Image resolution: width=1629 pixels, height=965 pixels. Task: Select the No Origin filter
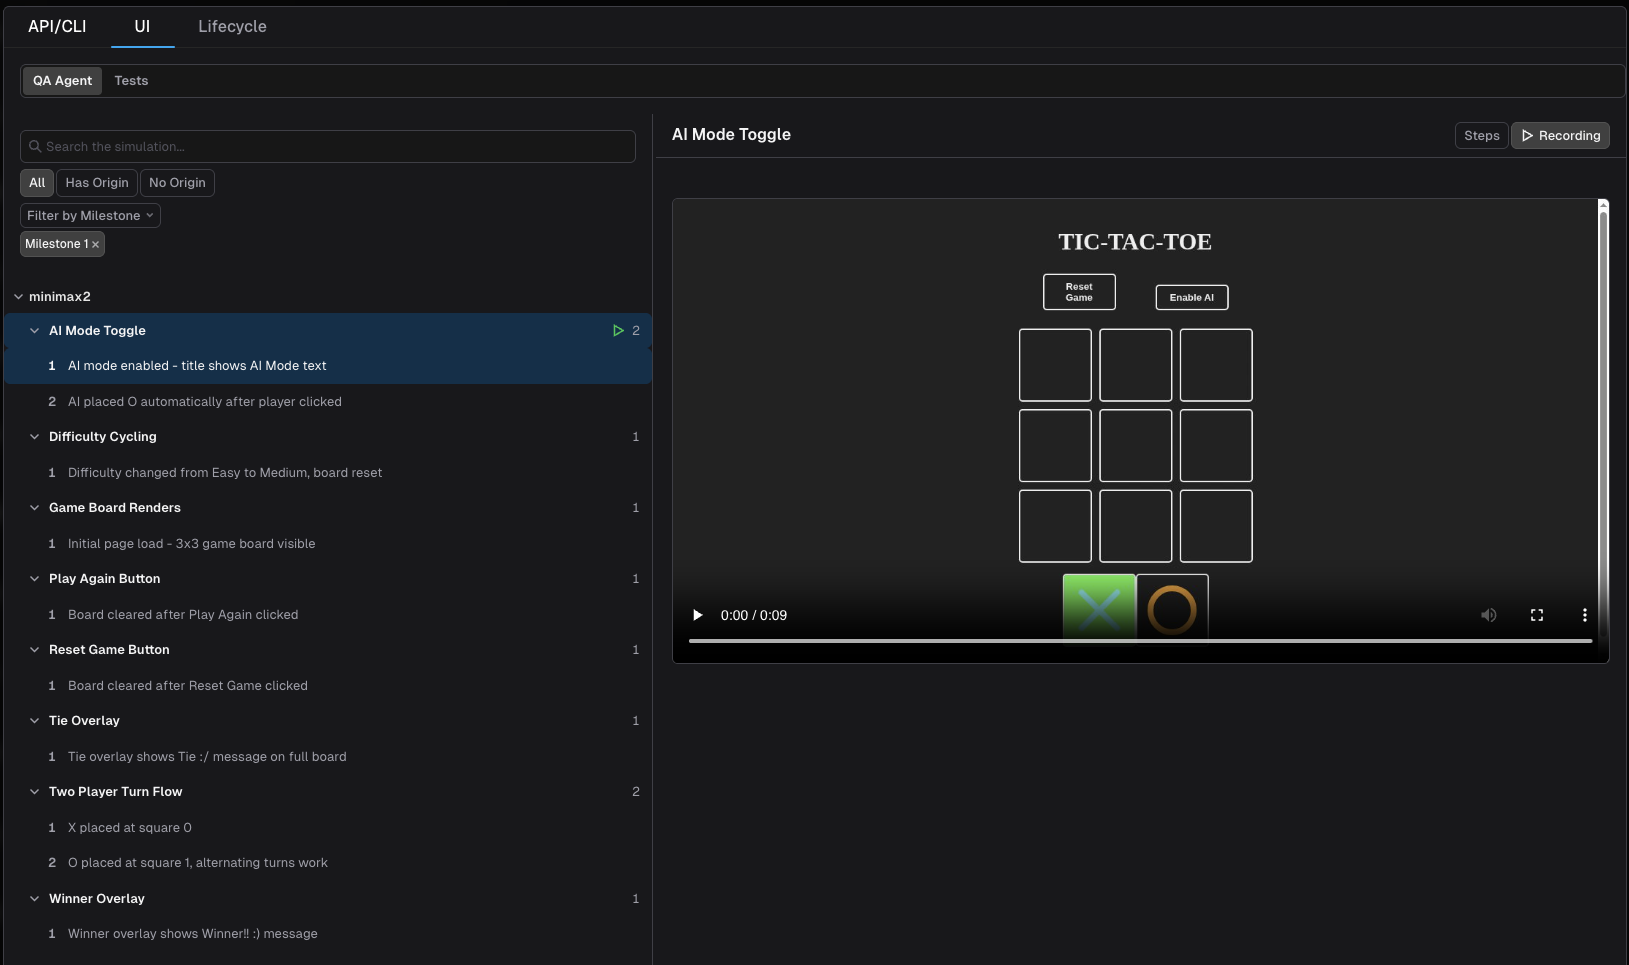click(x=177, y=183)
